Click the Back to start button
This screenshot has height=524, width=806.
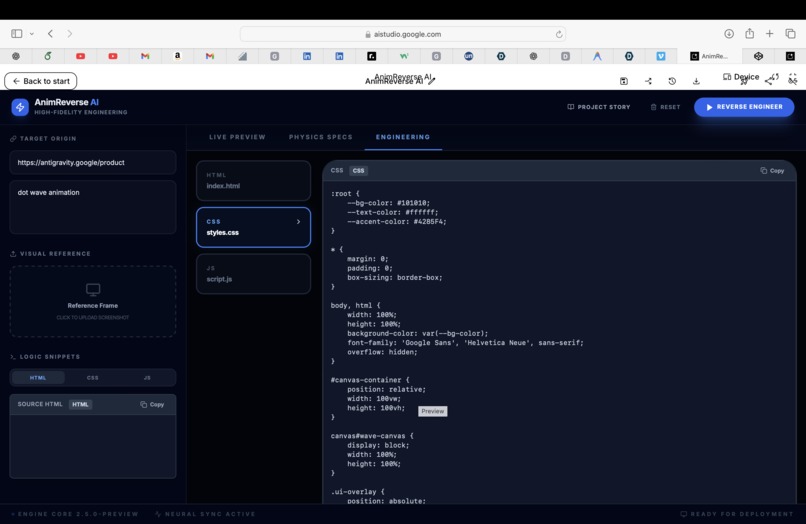coord(41,81)
